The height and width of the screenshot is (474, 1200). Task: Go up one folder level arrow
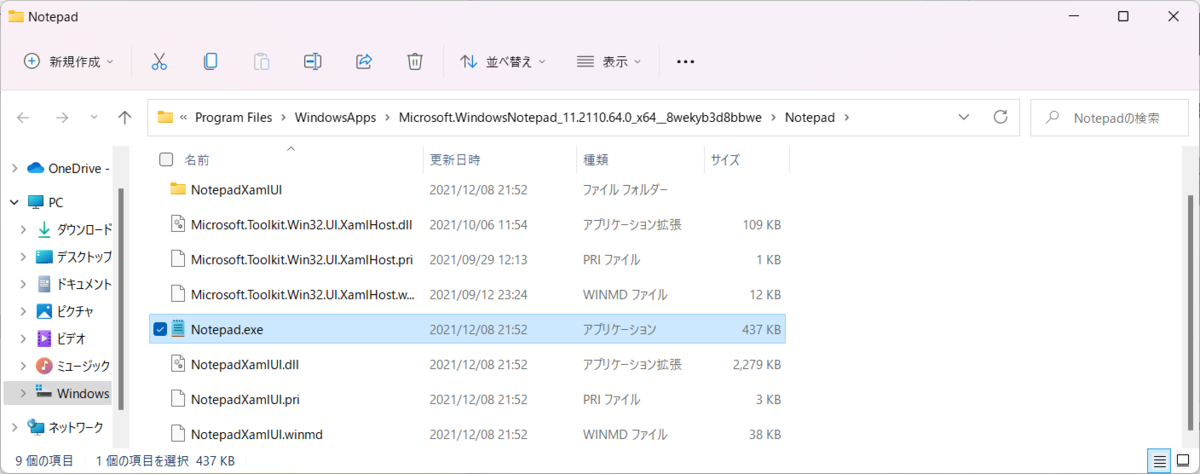[x=125, y=117]
